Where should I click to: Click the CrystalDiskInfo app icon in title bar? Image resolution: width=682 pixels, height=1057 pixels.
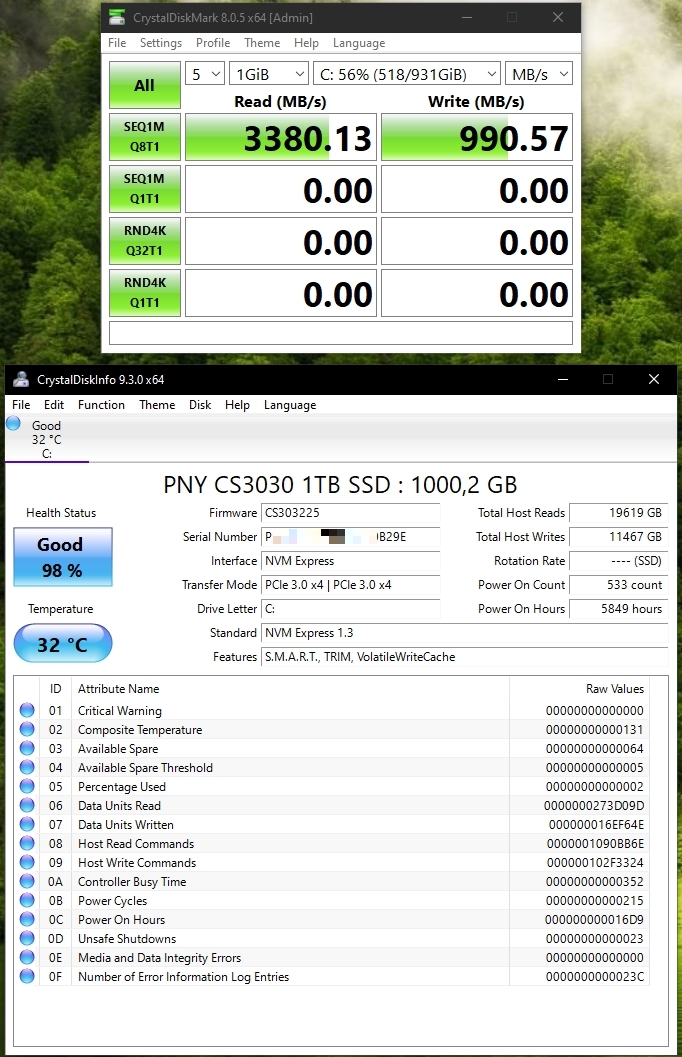point(21,380)
